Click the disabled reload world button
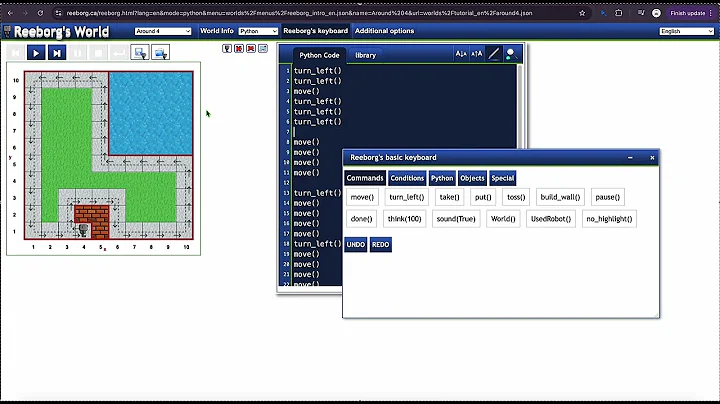The height and width of the screenshot is (404, 720). pyautogui.click(x=16, y=53)
